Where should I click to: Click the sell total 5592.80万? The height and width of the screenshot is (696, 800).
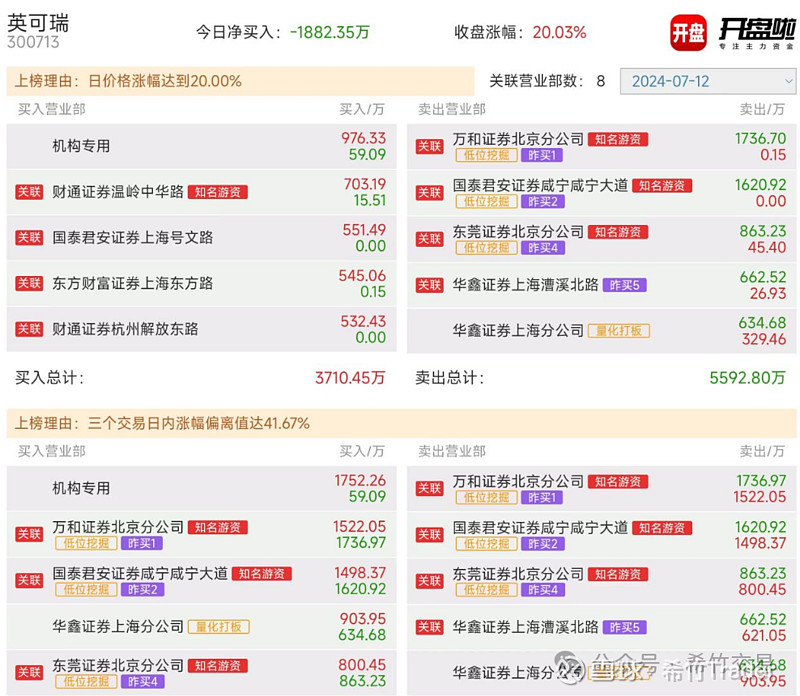(747, 378)
